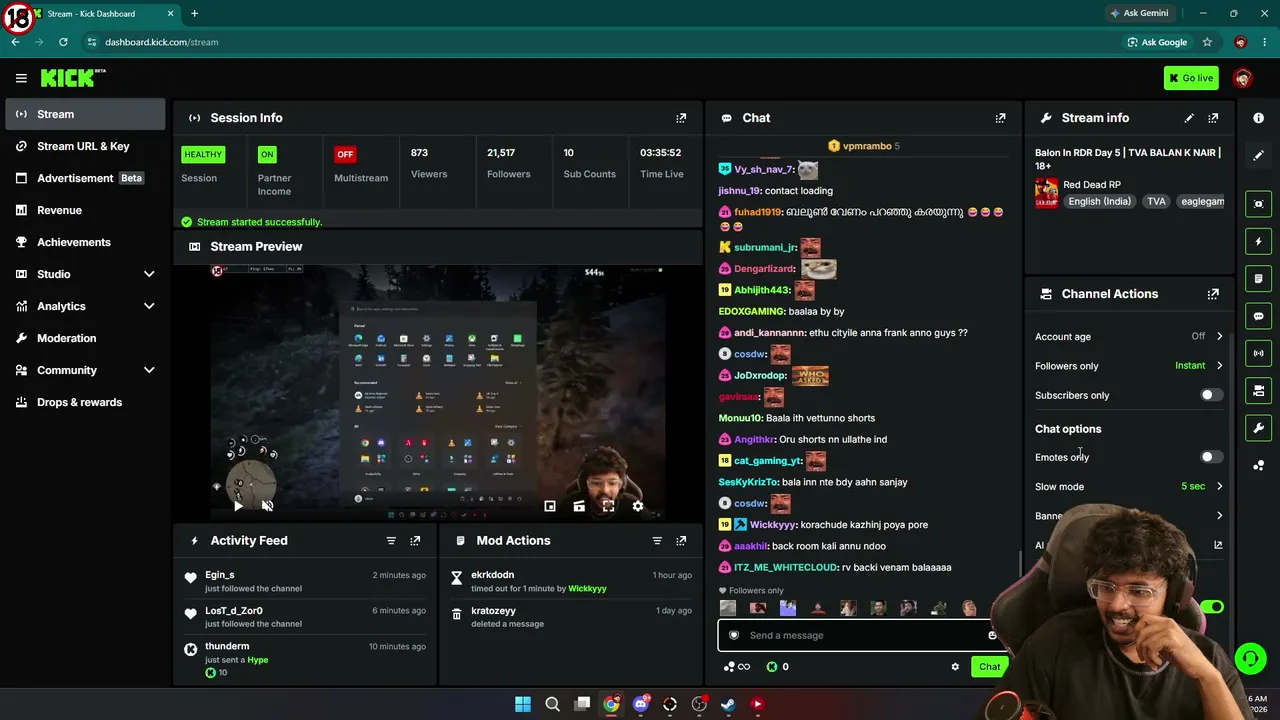This screenshot has width=1280, height=720.
Task: Toggle Emotes only chat option
Action: pyautogui.click(x=1211, y=457)
